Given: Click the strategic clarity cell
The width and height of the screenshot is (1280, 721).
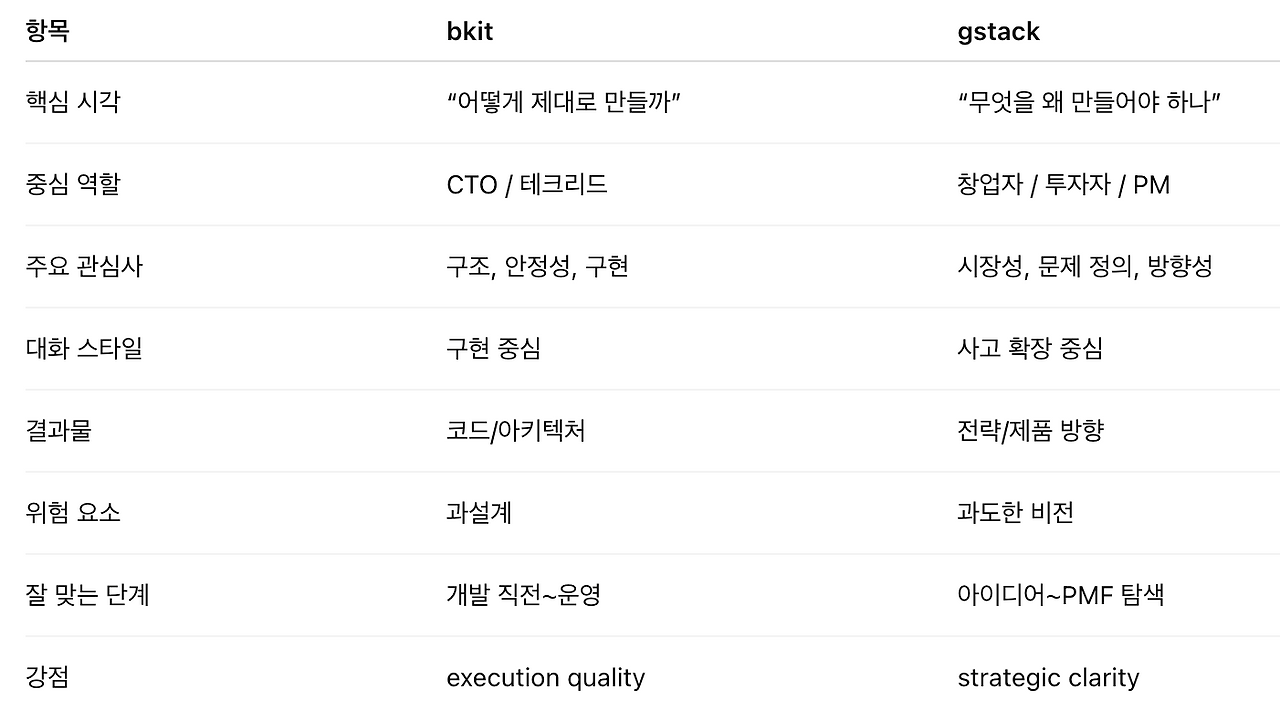Looking at the screenshot, I should point(1048,678).
